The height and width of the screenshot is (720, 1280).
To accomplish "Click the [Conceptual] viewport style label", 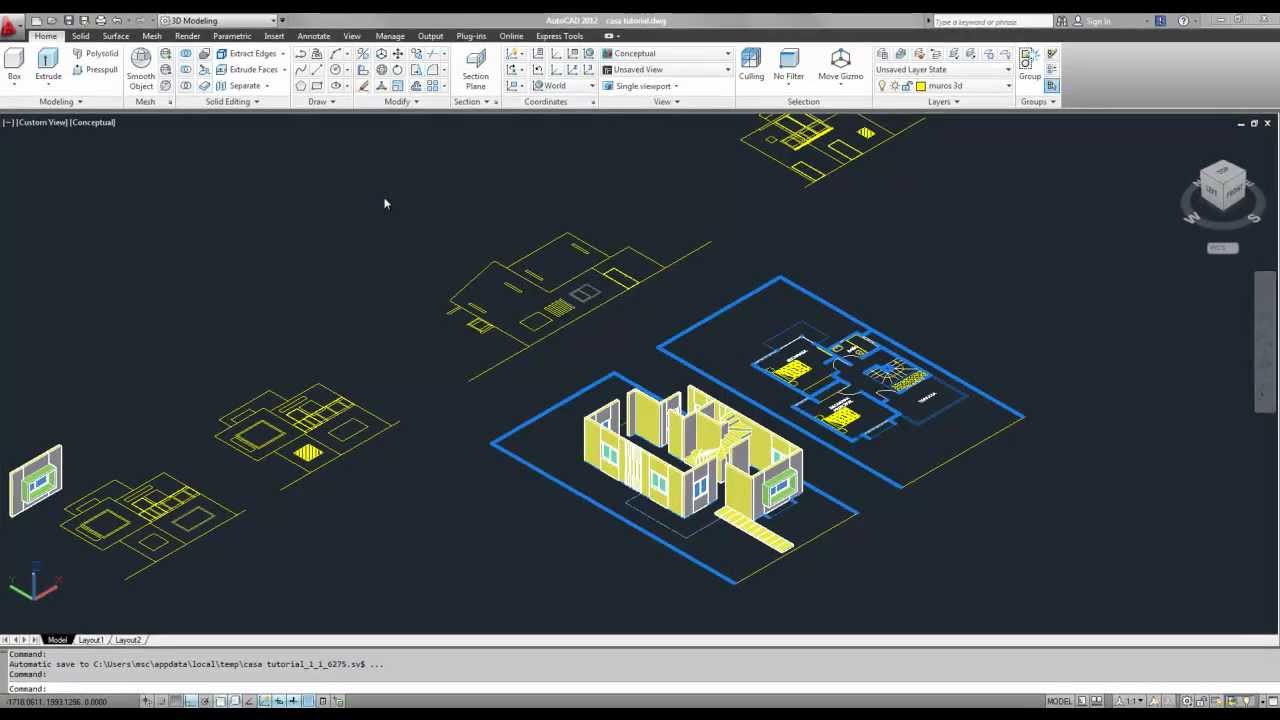I will tap(92, 122).
